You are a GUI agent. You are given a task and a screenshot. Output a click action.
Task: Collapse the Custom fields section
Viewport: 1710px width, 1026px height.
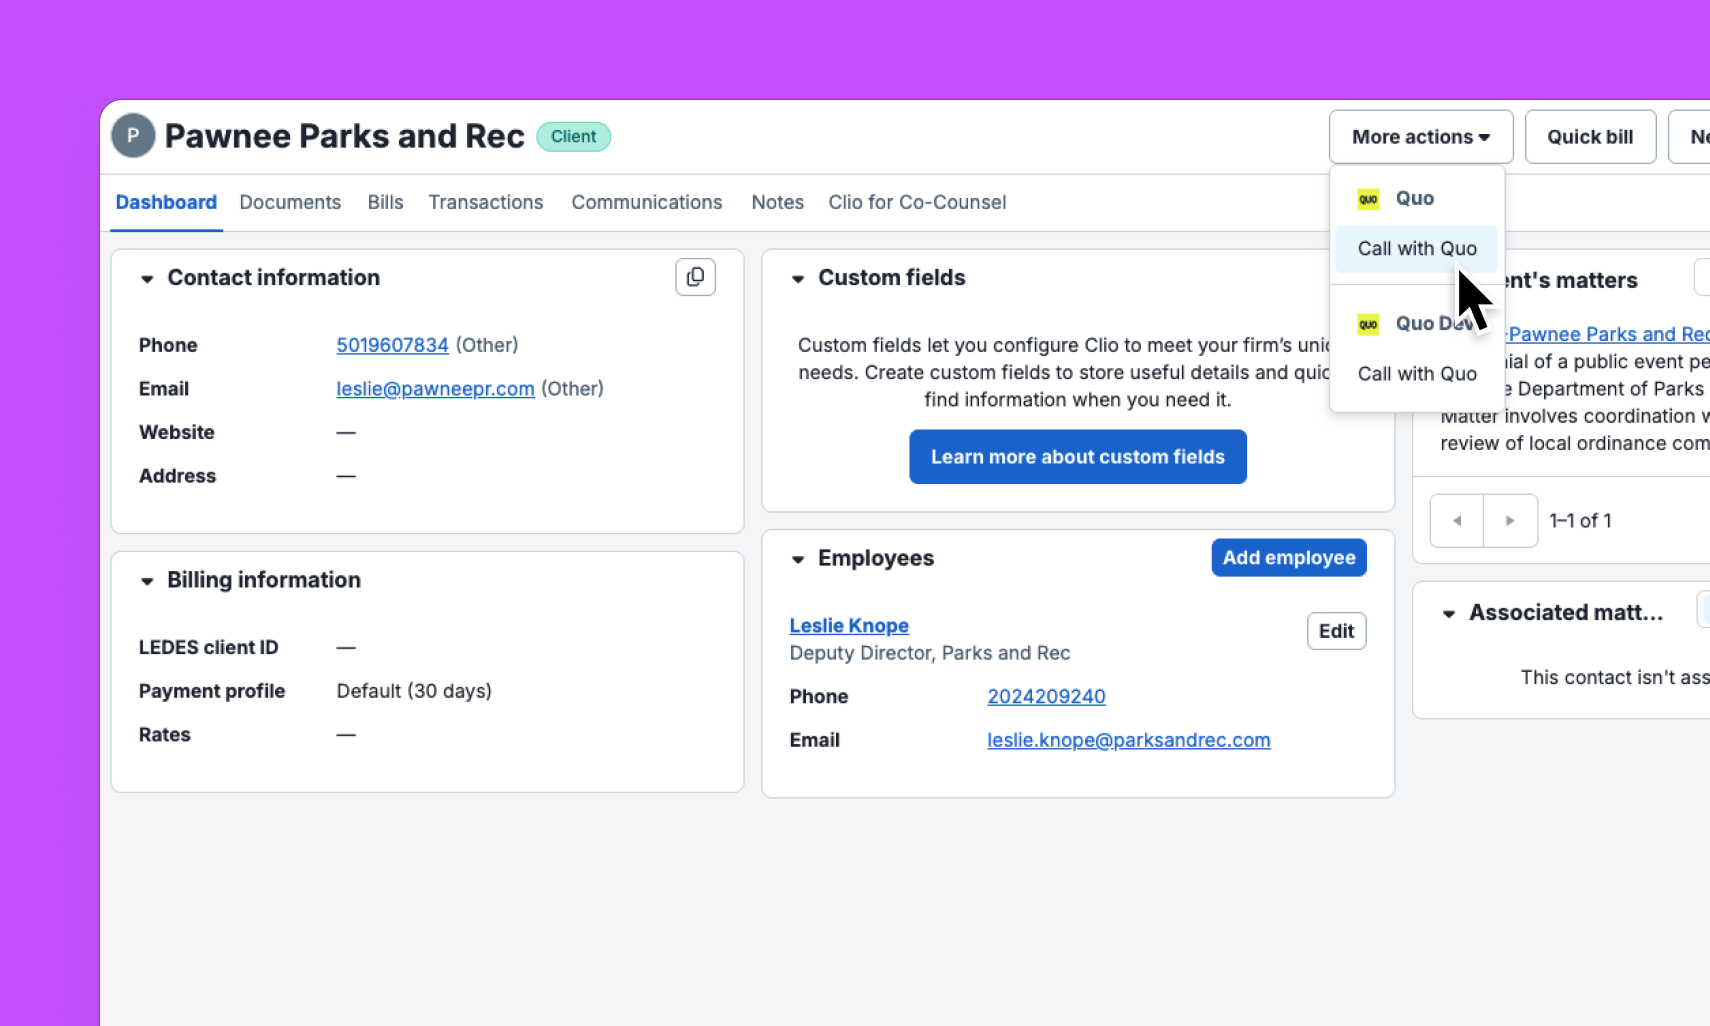pos(798,279)
